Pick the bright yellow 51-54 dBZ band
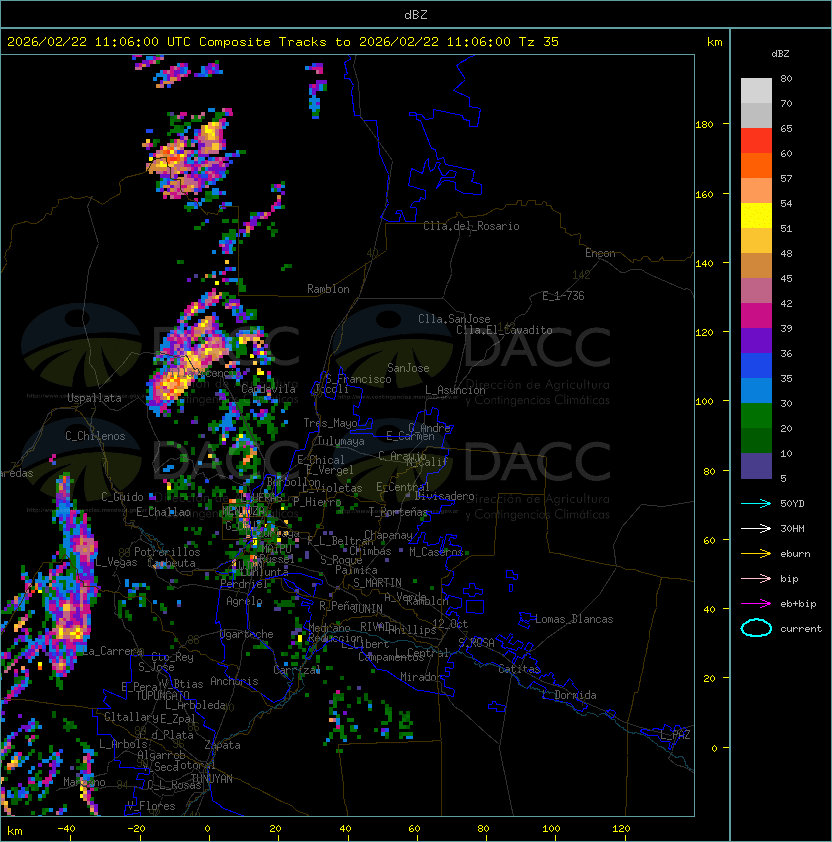832x842 pixels. (756, 216)
